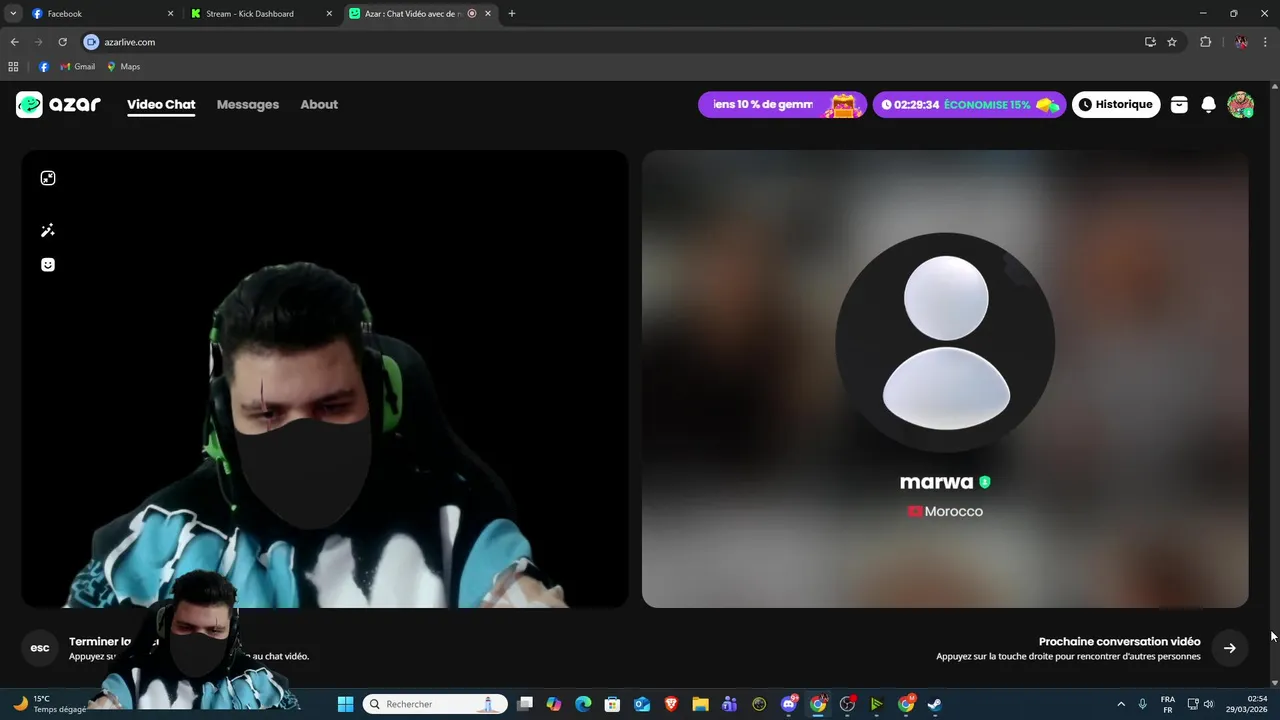
Task: Open Microsoft Teams from the taskbar
Action: point(729,704)
